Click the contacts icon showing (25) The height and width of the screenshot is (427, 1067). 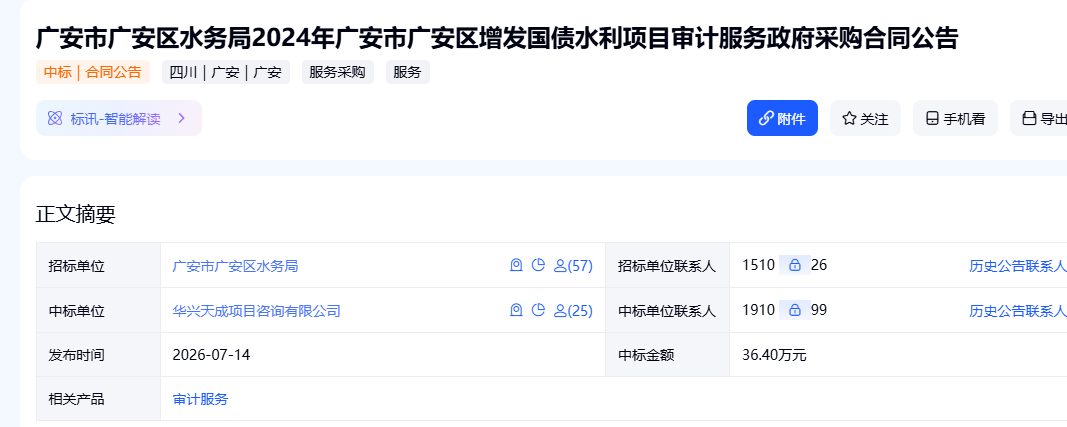573,311
